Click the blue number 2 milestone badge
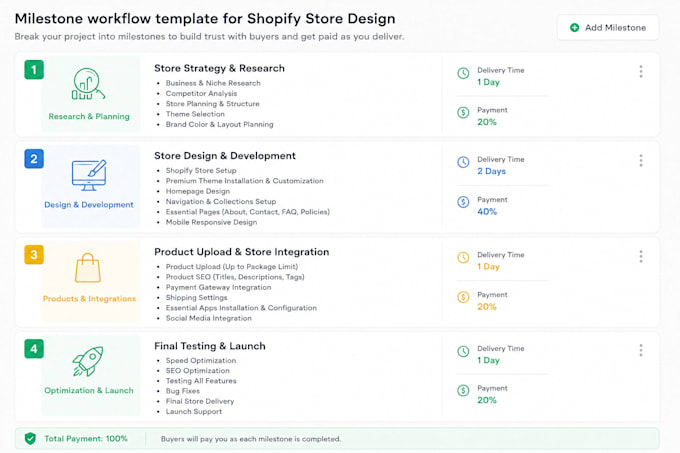 click(x=34, y=159)
